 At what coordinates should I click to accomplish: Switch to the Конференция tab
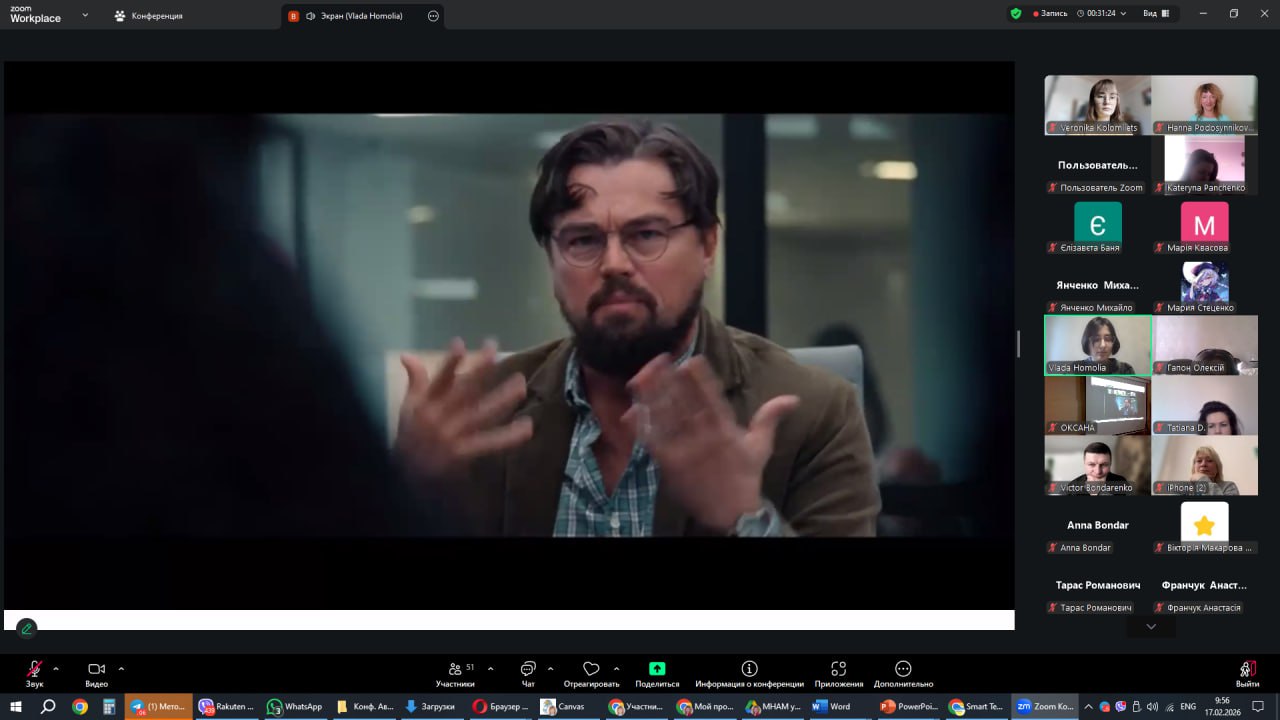click(x=148, y=16)
